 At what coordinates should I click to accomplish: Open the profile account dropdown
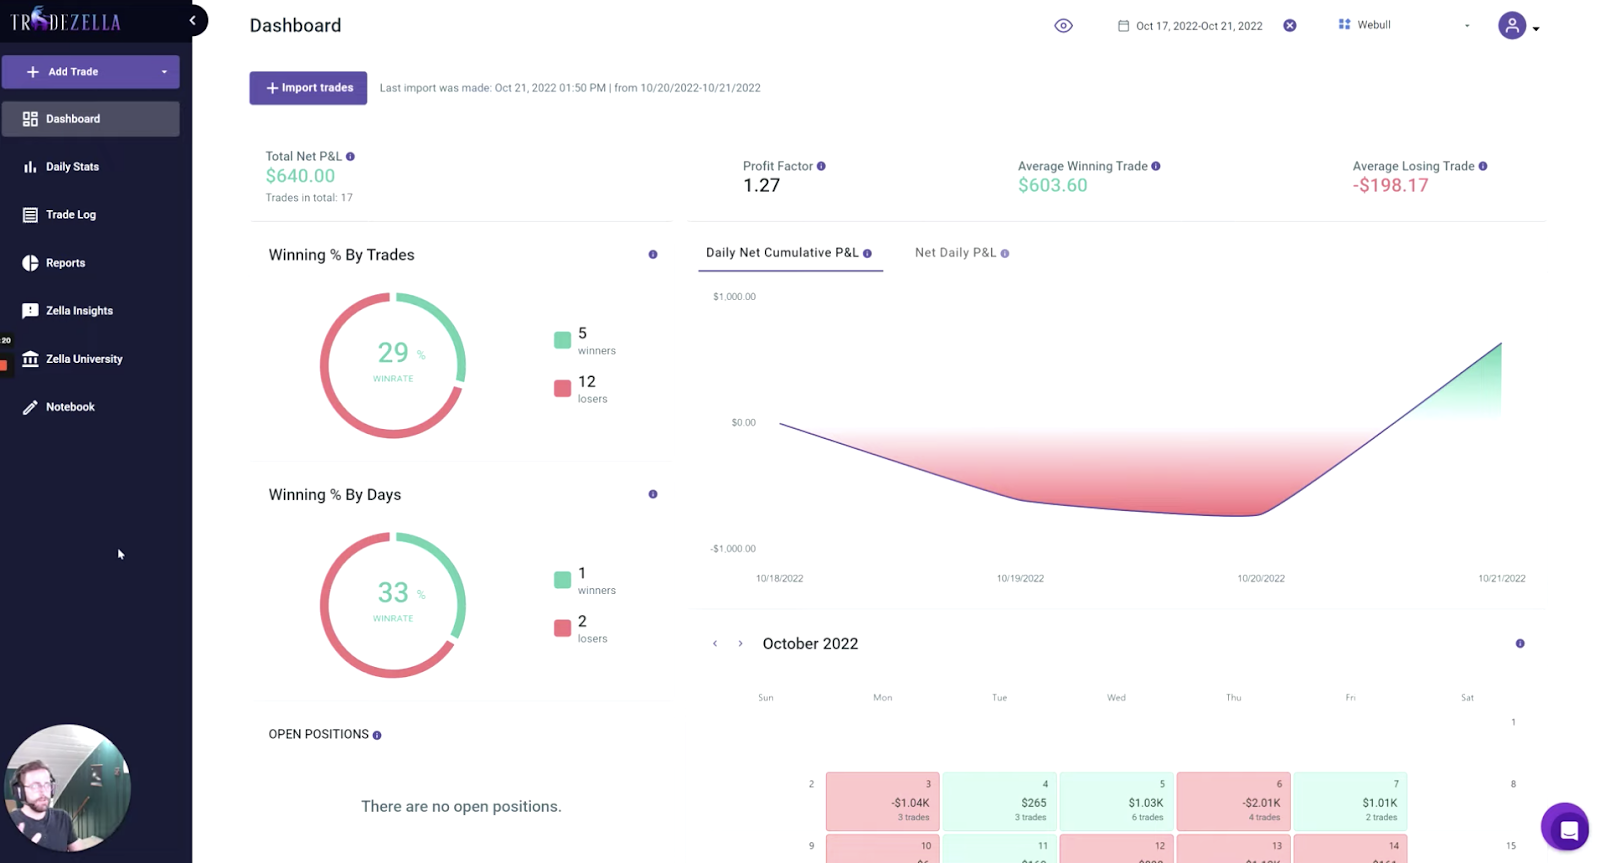1537,29
